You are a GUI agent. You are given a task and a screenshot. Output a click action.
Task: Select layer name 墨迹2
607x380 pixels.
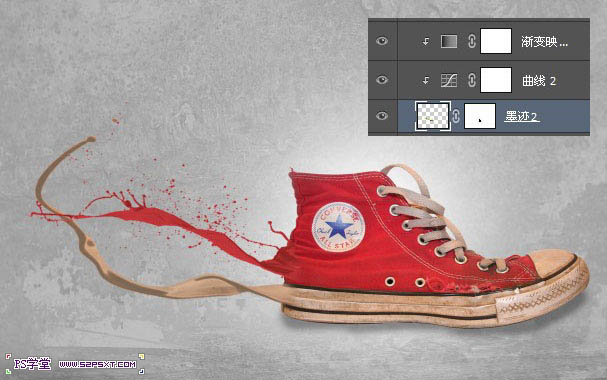pyautogui.click(x=522, y=116)
